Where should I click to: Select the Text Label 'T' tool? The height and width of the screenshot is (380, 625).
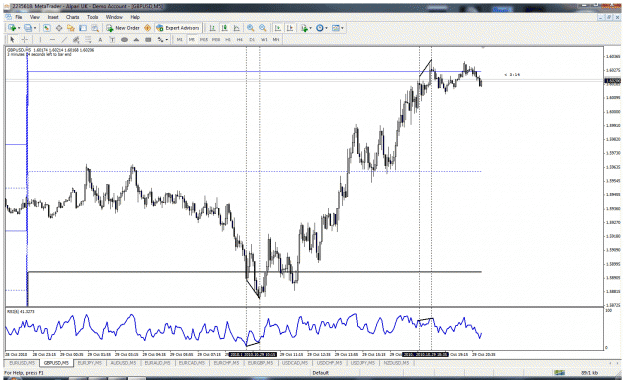[112, 39]
